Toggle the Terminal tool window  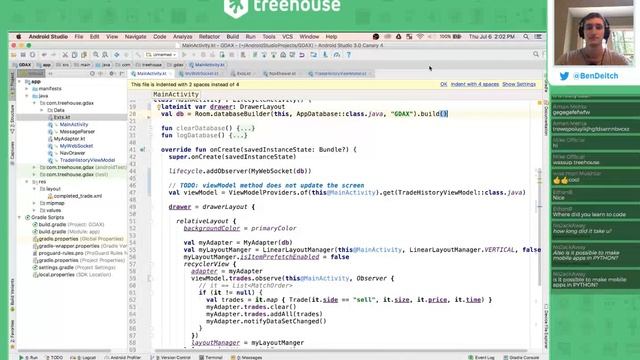211,358
